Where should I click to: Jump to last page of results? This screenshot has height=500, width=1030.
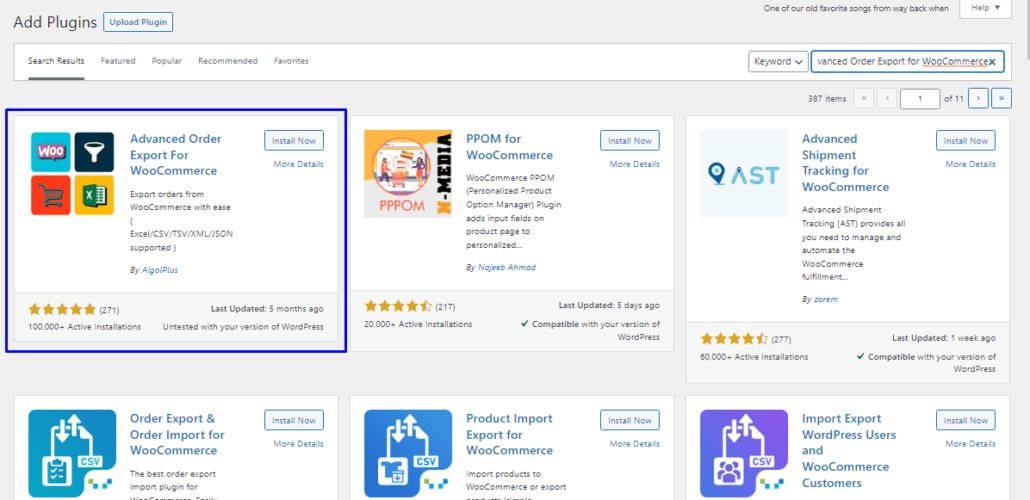click(1001, 98)
